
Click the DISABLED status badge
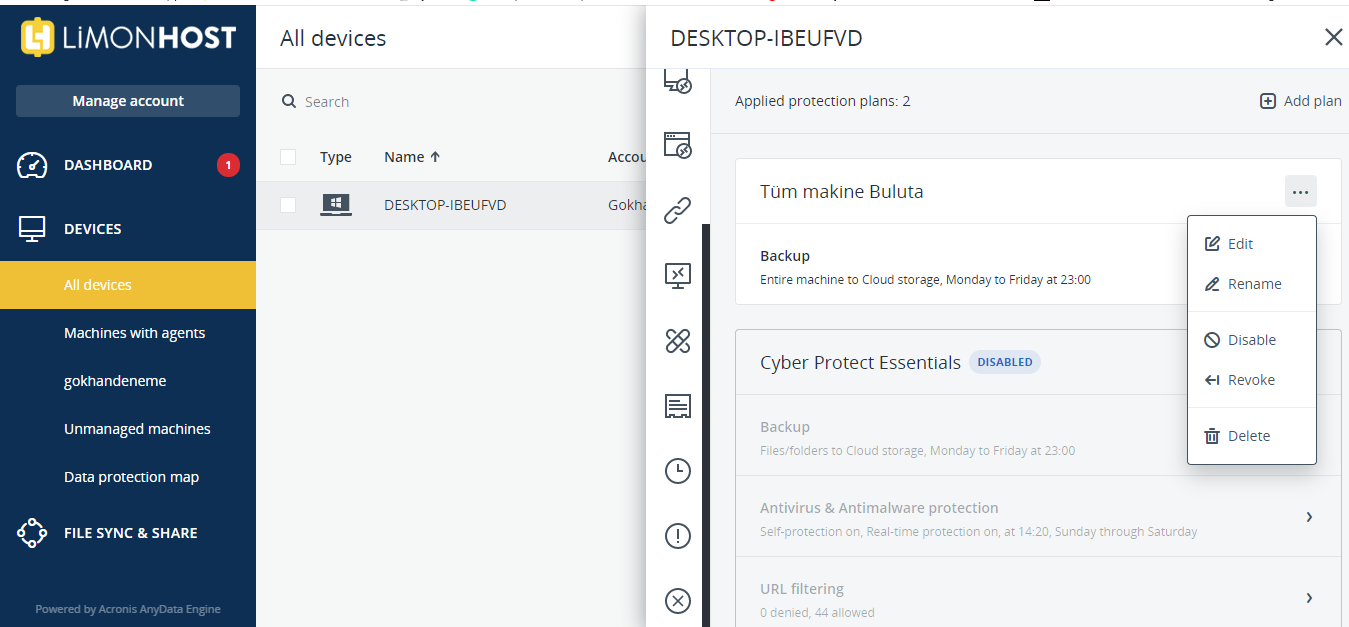click(1005, 362)
